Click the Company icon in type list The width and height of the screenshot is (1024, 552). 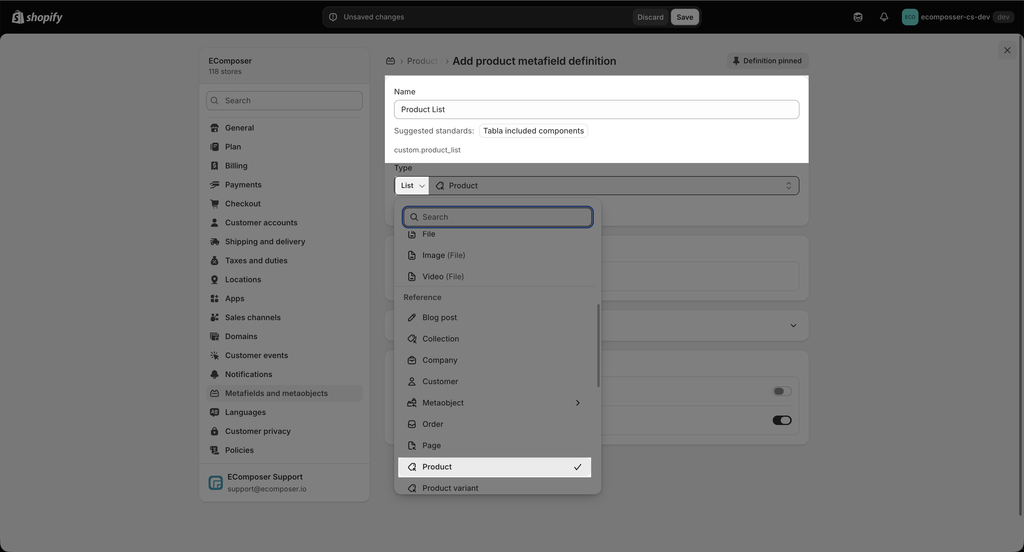click(411, 360)
